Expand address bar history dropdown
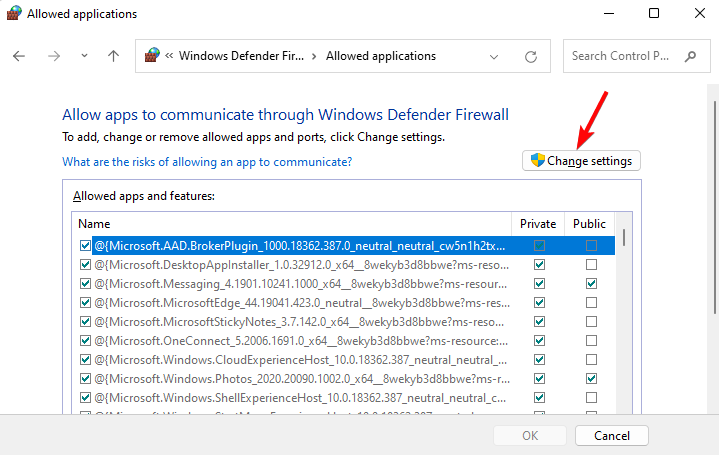The width and height of the screenshot is (719, 455). point(494,57)
